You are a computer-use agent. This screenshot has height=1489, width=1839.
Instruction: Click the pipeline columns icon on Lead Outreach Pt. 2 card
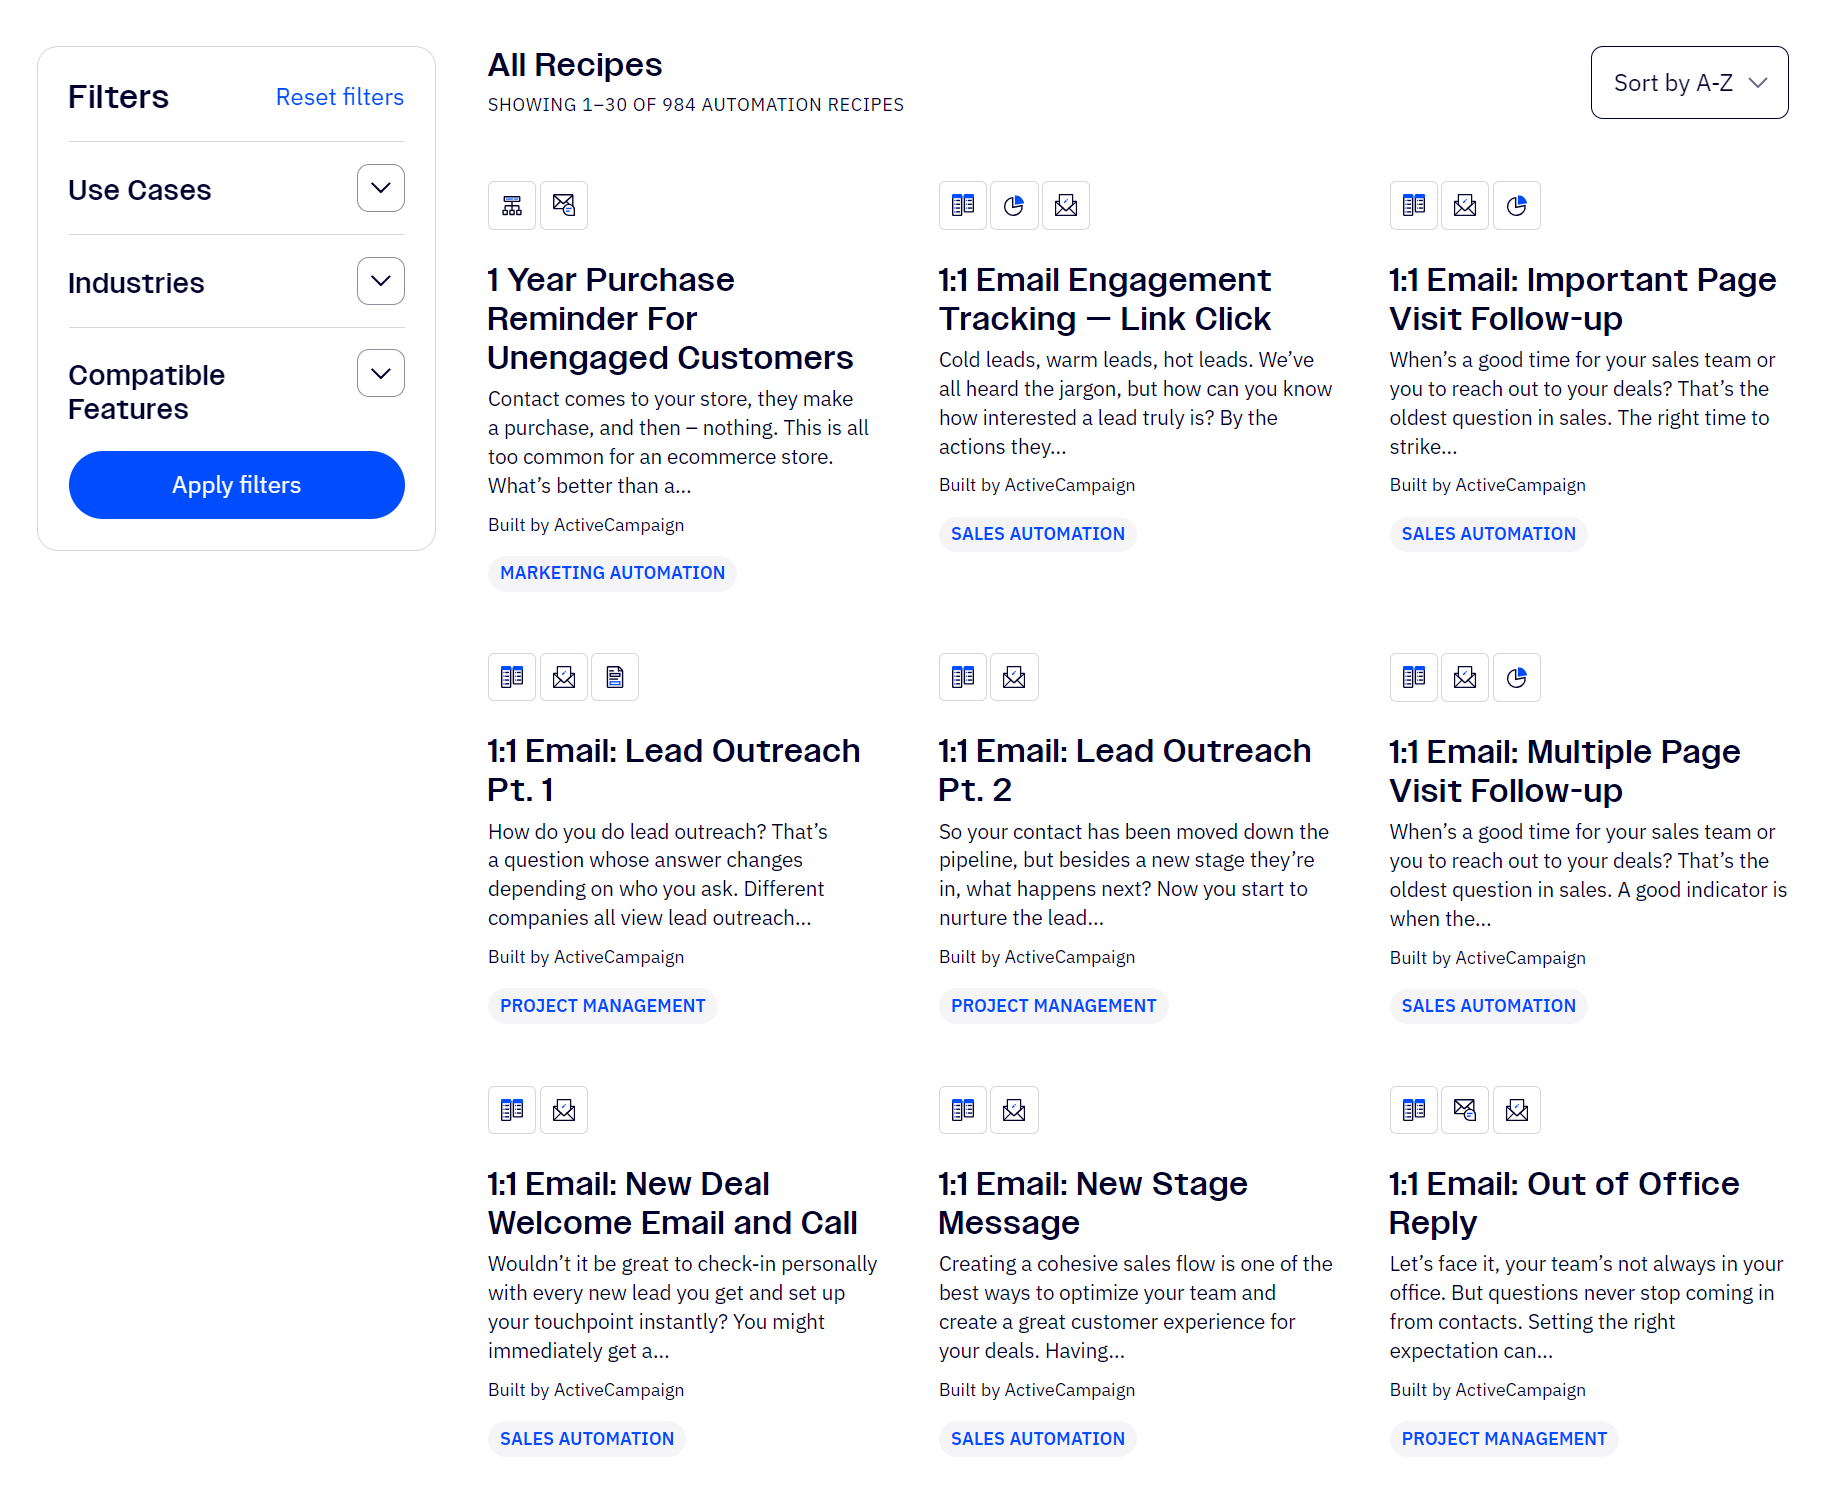click(963, 677)
